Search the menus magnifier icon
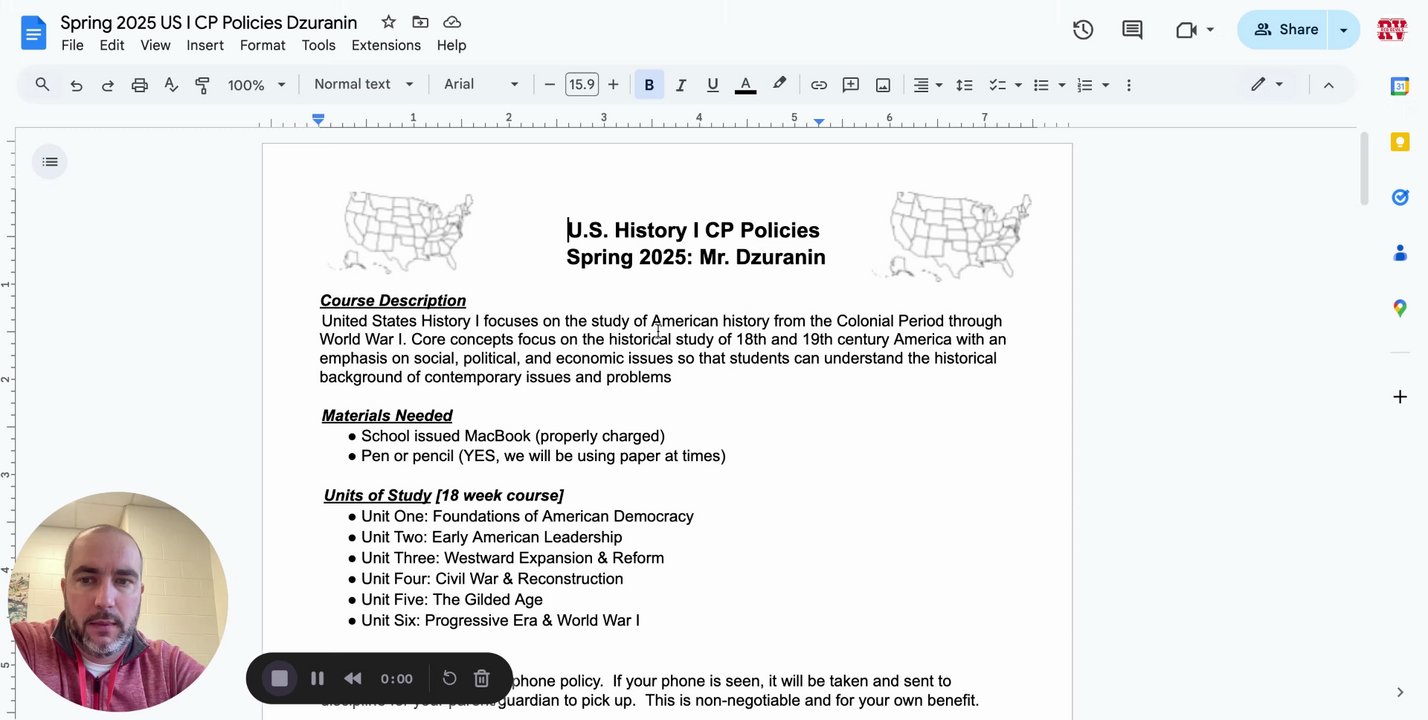The height and width of the screenshot is (720, 1428). (42, 85)
